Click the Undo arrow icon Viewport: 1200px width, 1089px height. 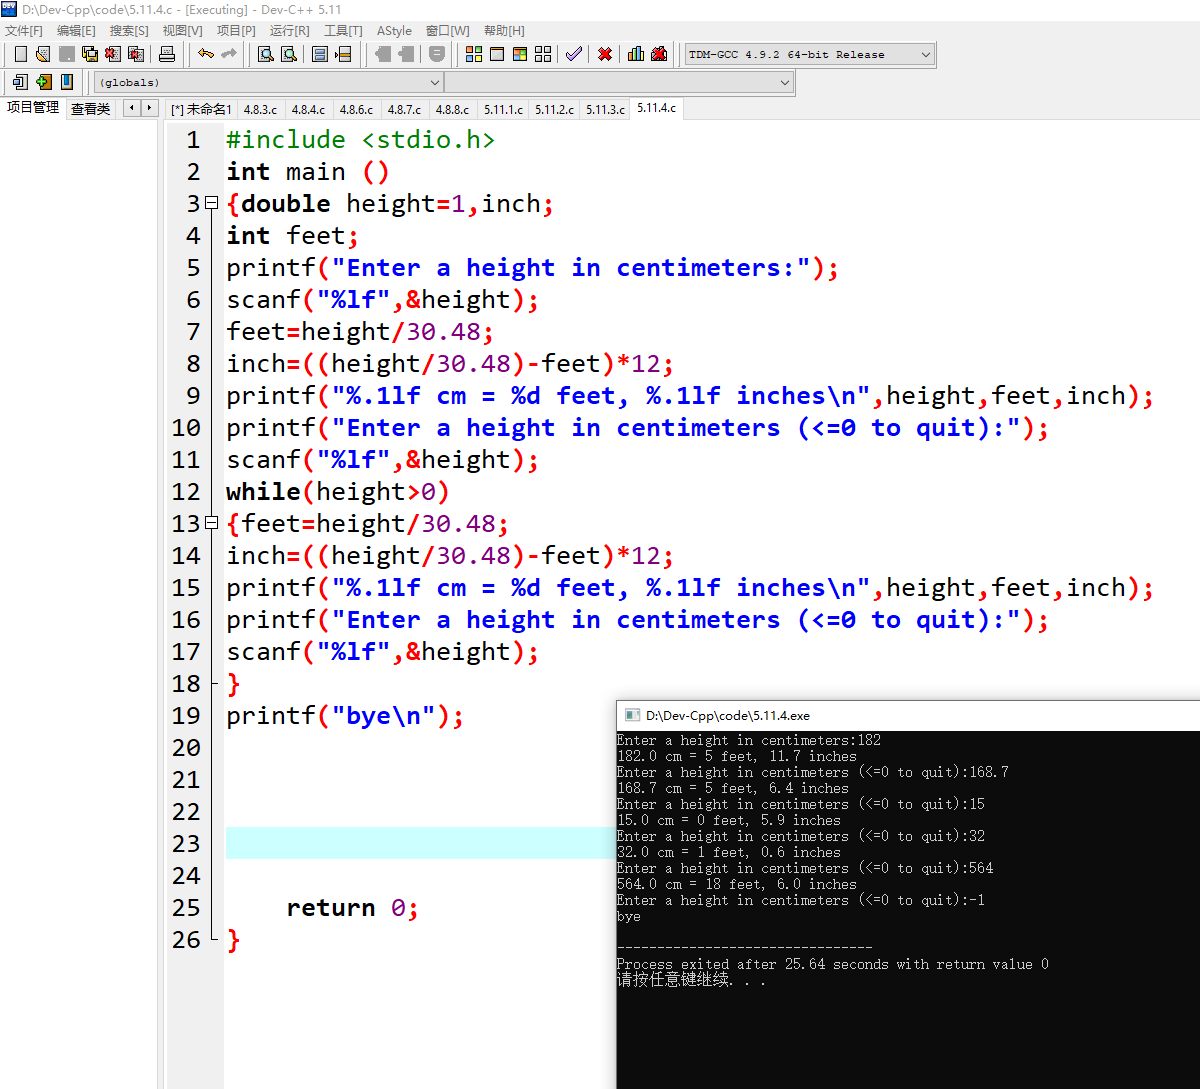(x=205, y=54)
